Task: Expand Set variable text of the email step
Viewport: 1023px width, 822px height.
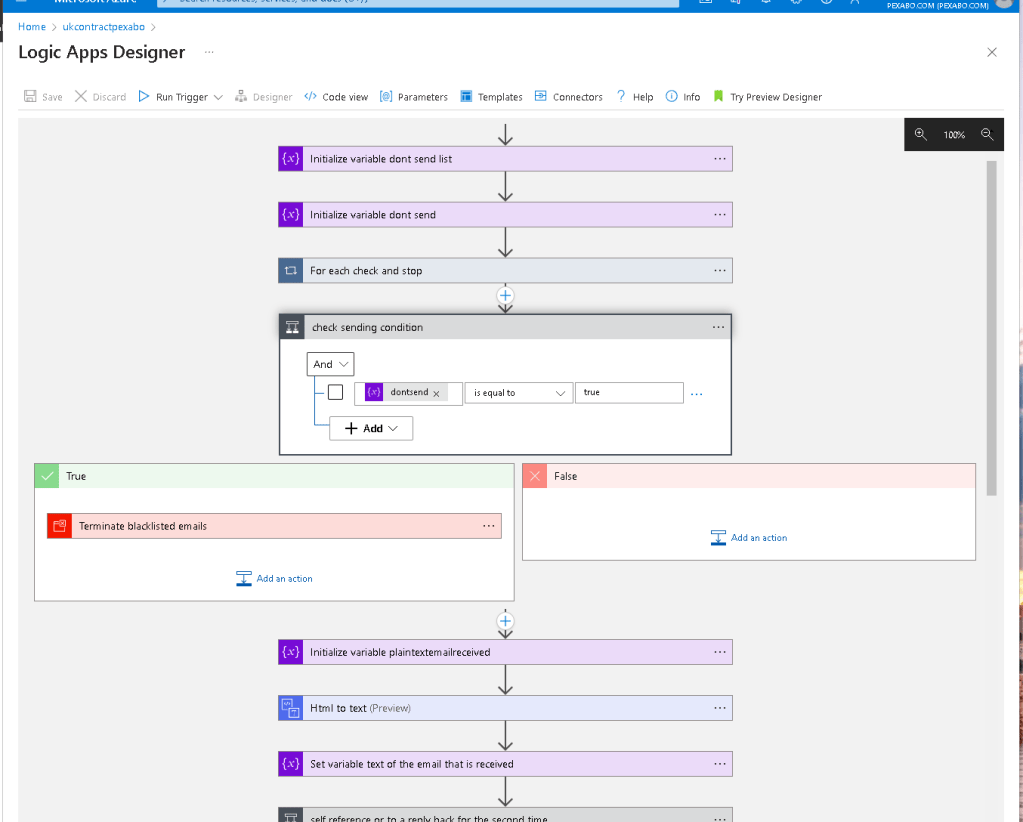Action: (x=506, y=764)
